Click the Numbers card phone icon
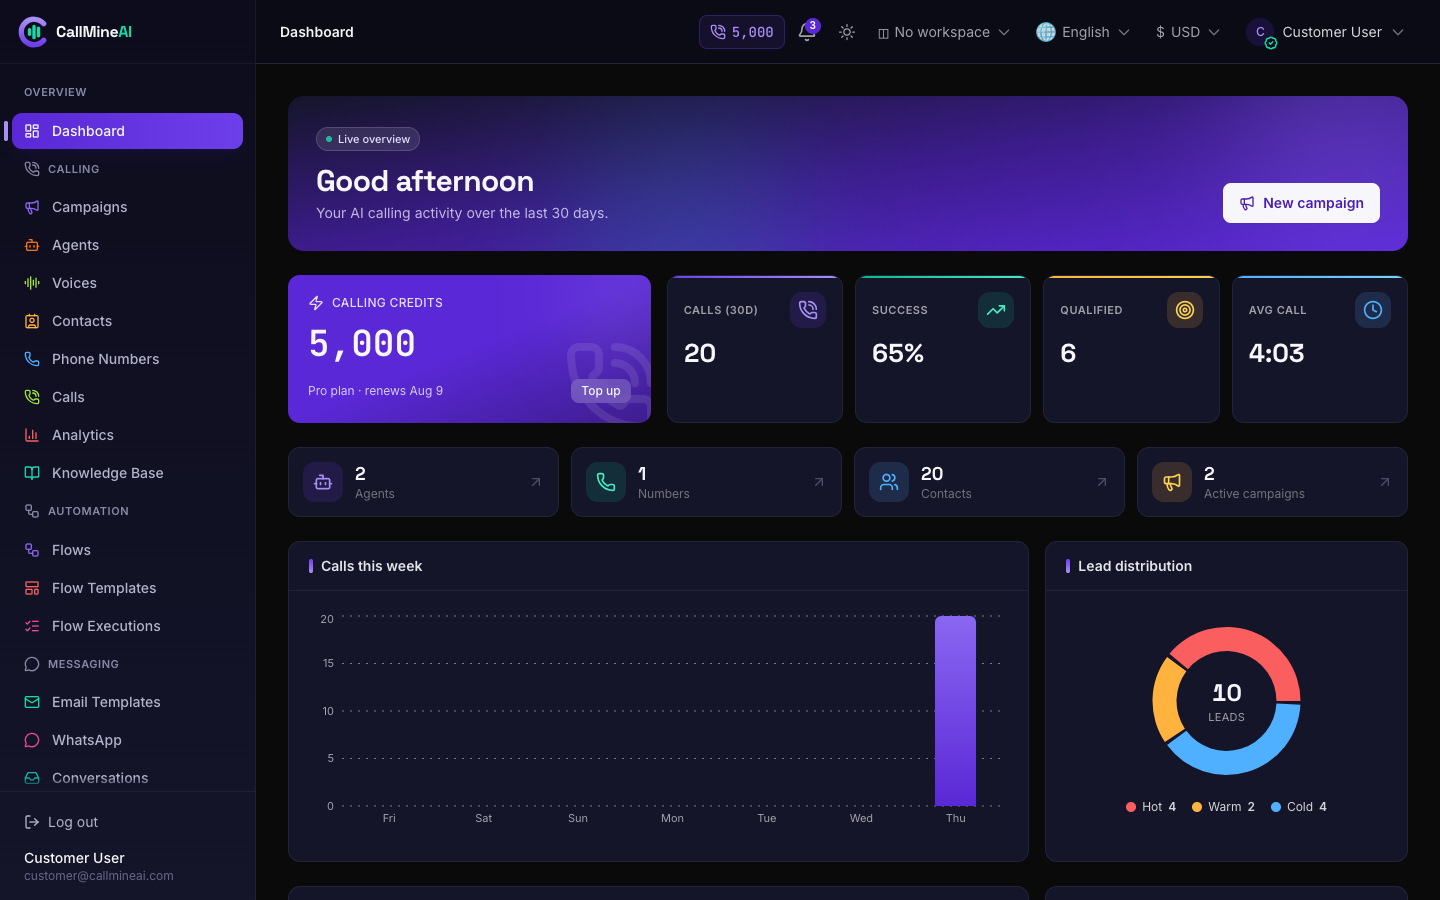The height and width of the screenshot is (900, 1440). pyautogui.click(x=606, y=482)
